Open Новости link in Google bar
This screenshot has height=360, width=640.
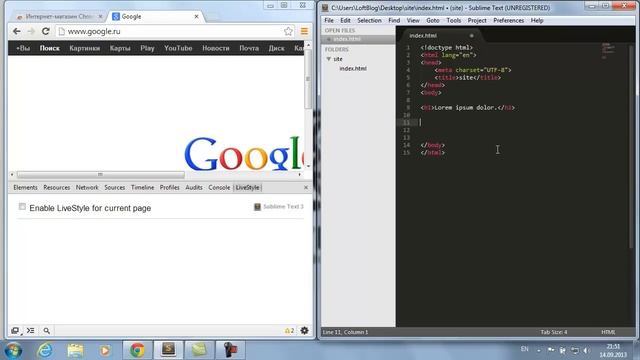[x=216, y=48]
